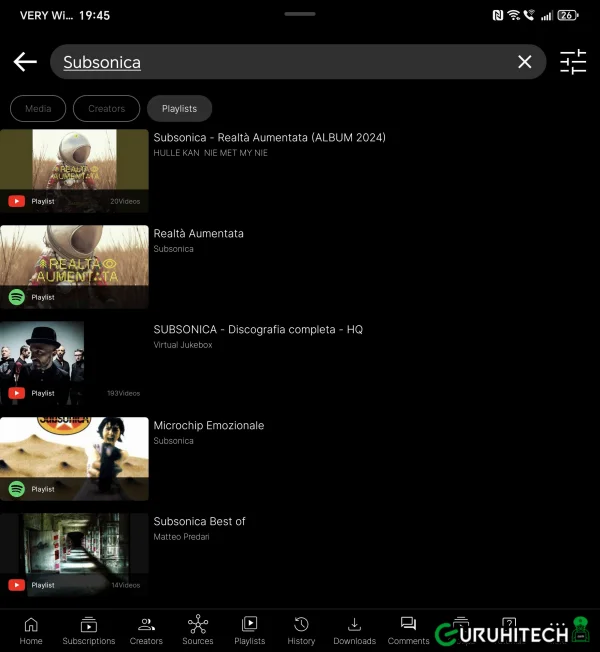Go to the Home tab

pos(31,630)
